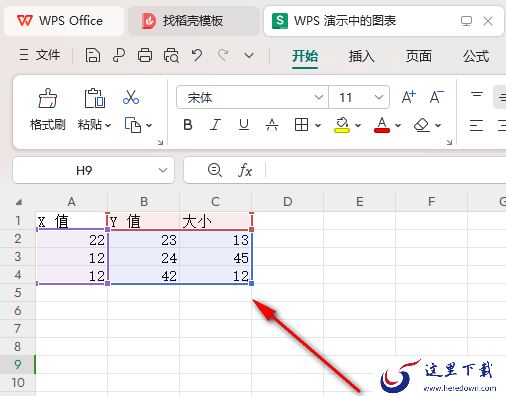The image size is (506, 396).
Task: Open Print Preview icon
Action: click(x=171, y=55)
